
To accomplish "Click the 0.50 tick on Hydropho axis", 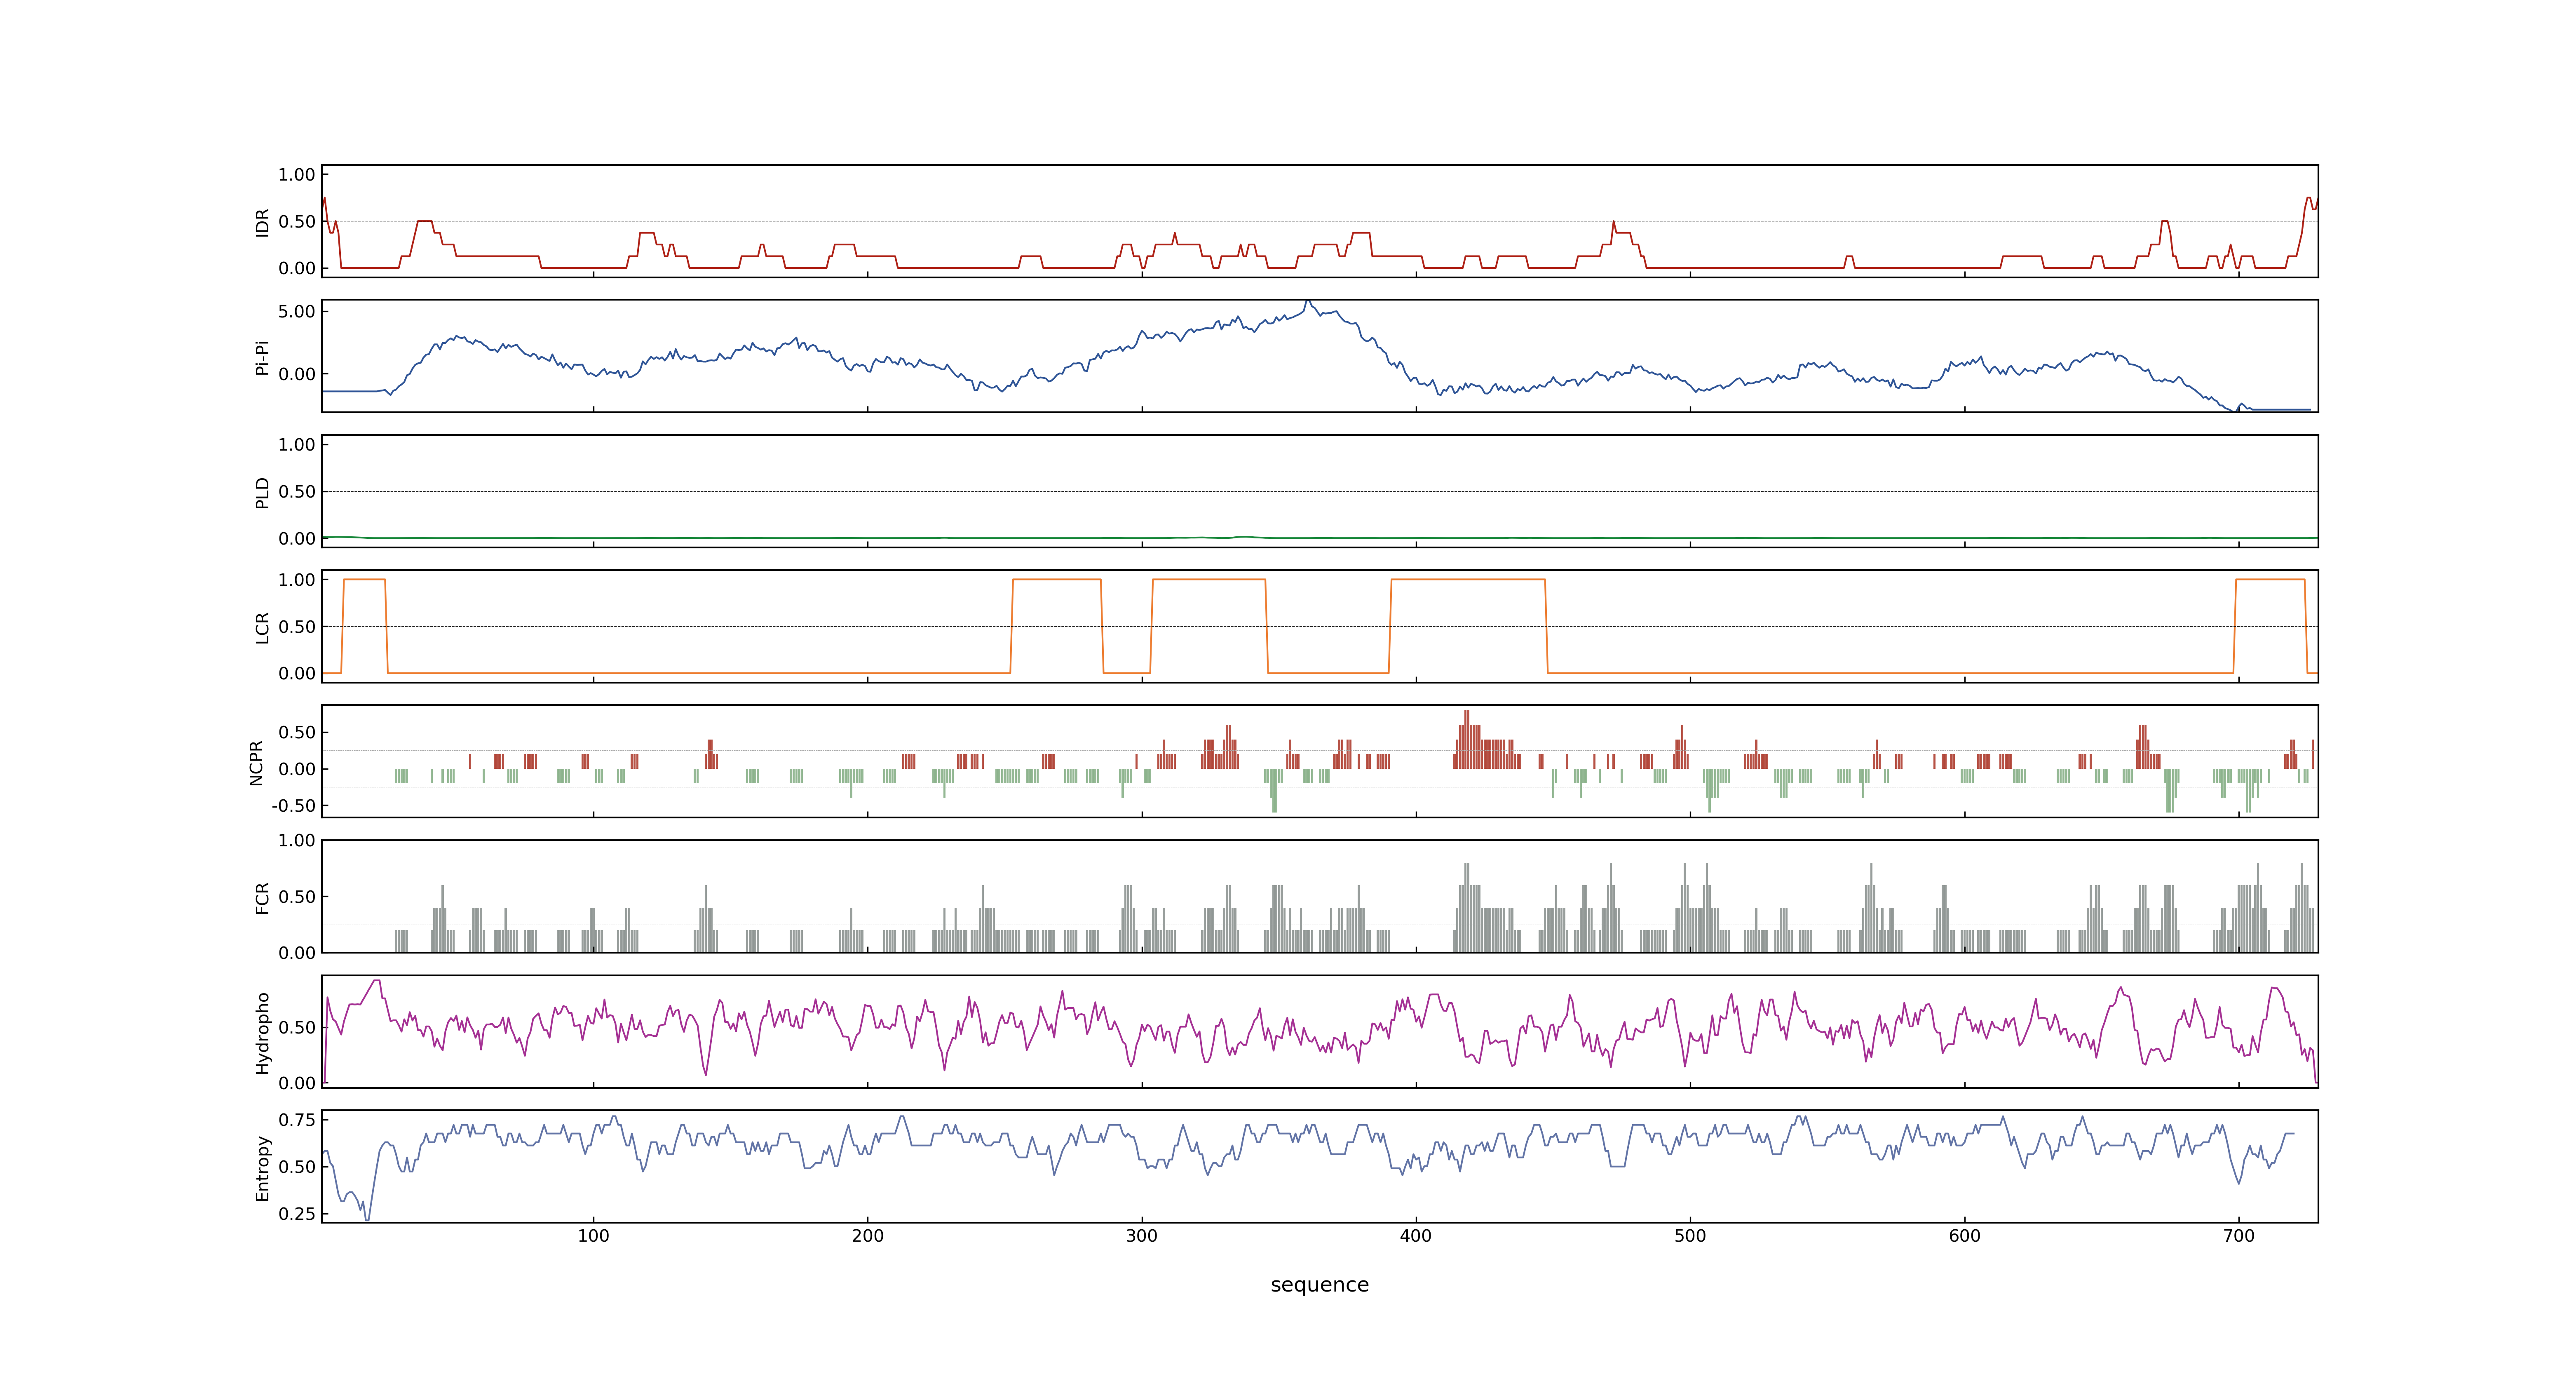I will coord(297,1028).
